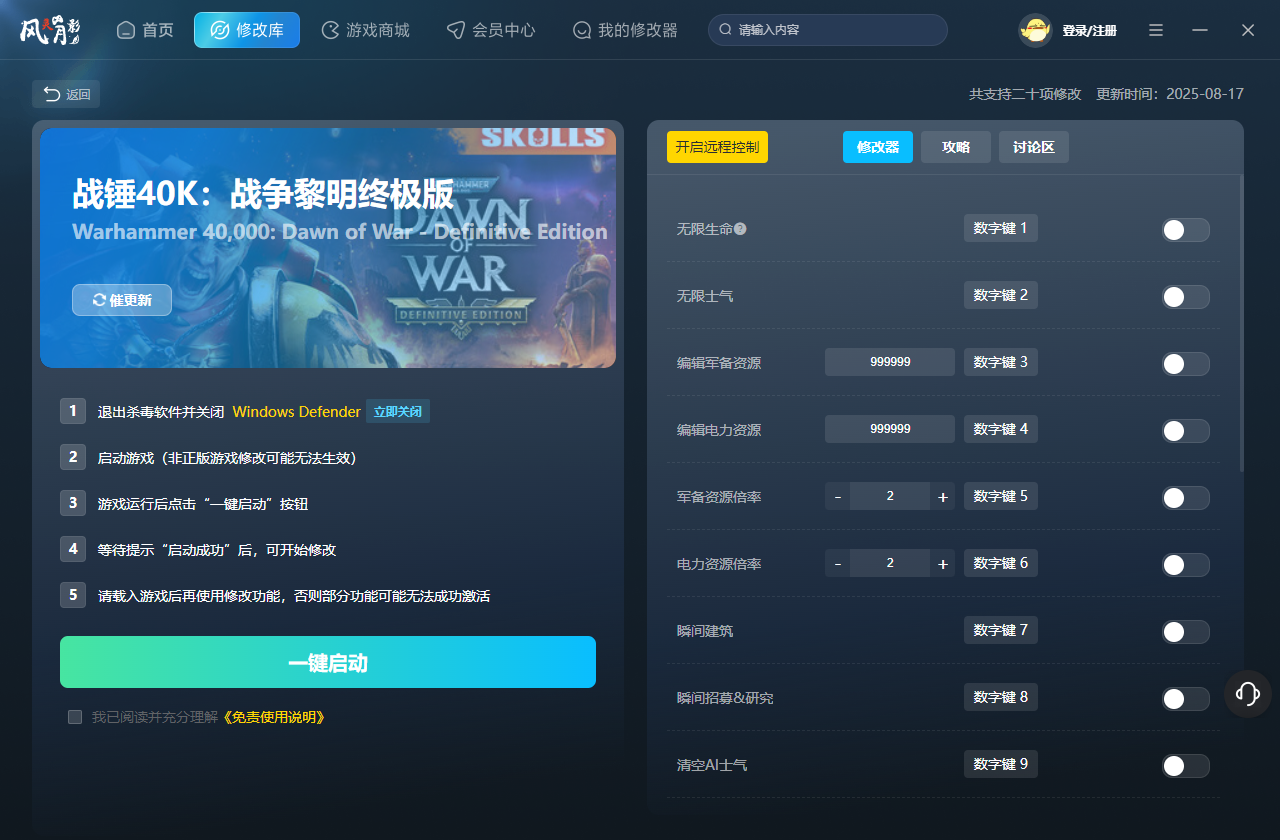Screen dimensions: 1280x840
Task: Click 立即关闭 Windows Defender button
Action: tap(398, 411)
